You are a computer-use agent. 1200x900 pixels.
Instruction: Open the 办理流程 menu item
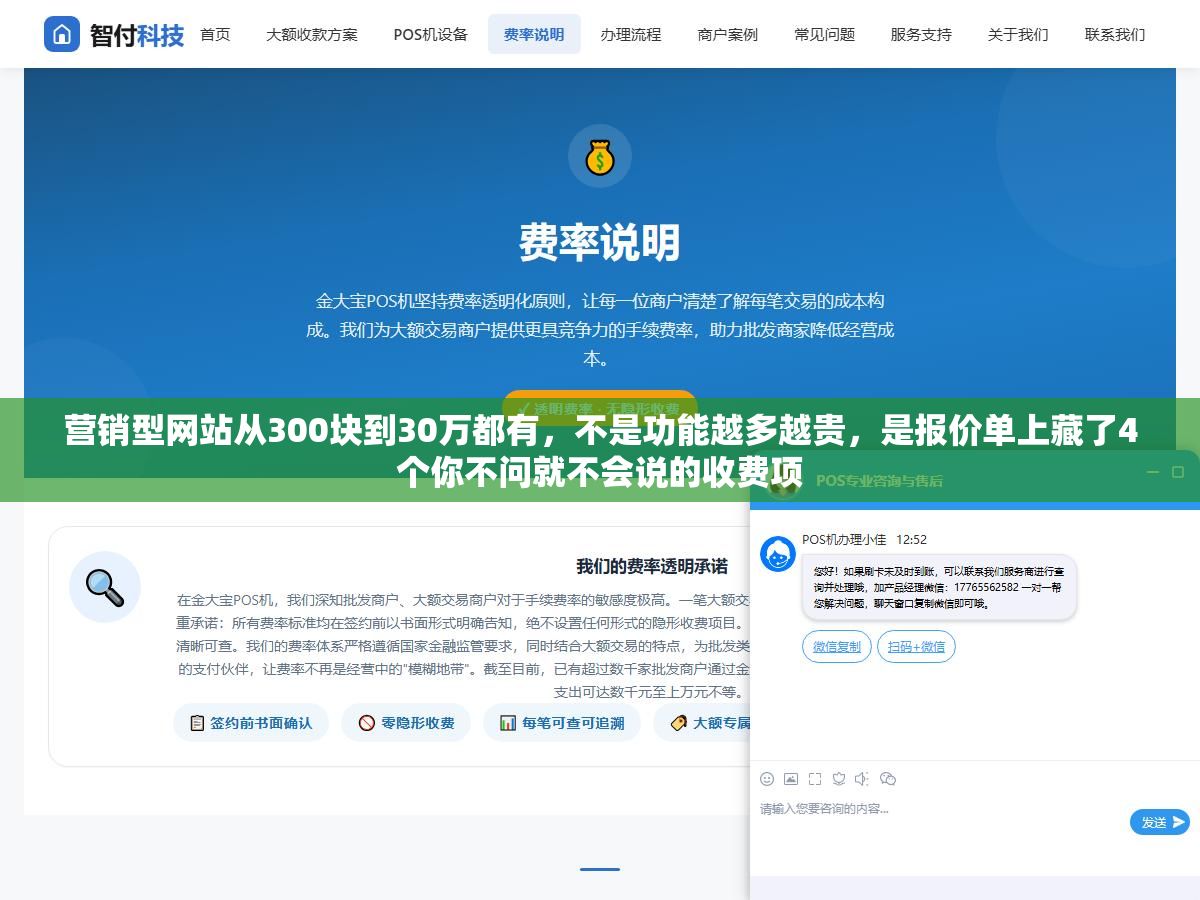tap(631, 34)
